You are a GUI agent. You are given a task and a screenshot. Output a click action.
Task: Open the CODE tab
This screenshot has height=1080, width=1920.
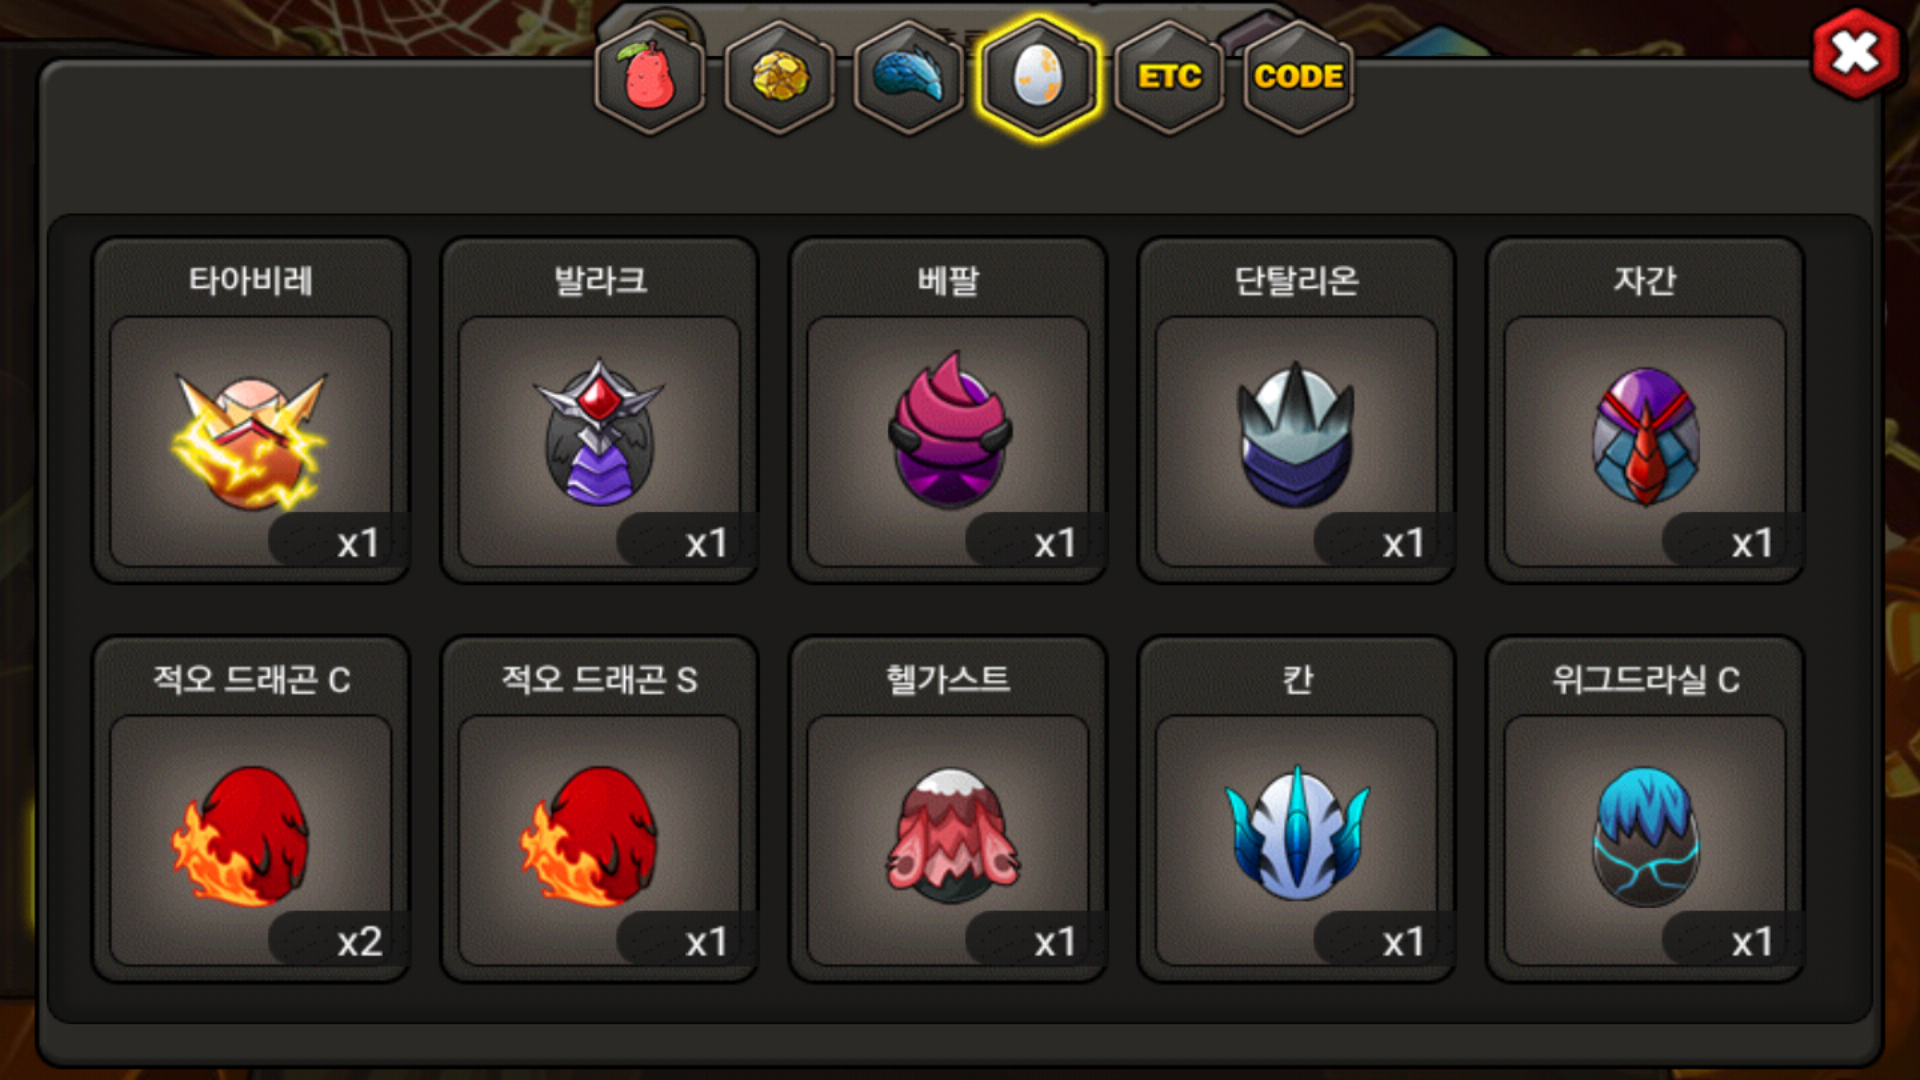pyautogui.click(x=1299, y=78)
